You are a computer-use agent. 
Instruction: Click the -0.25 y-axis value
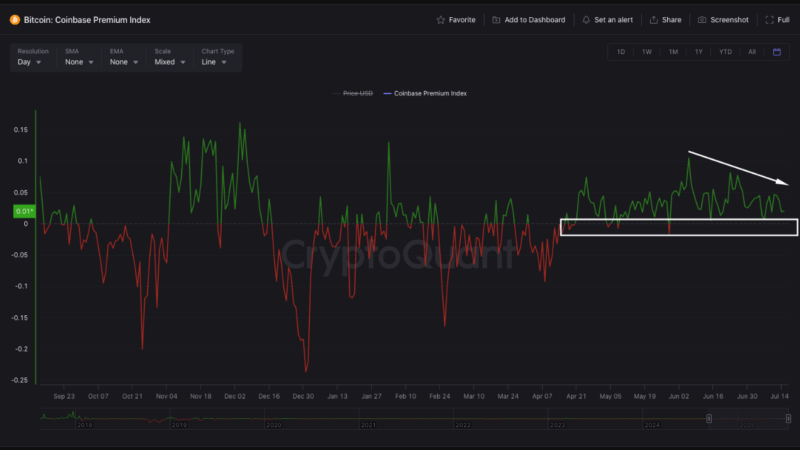point(20,380)
